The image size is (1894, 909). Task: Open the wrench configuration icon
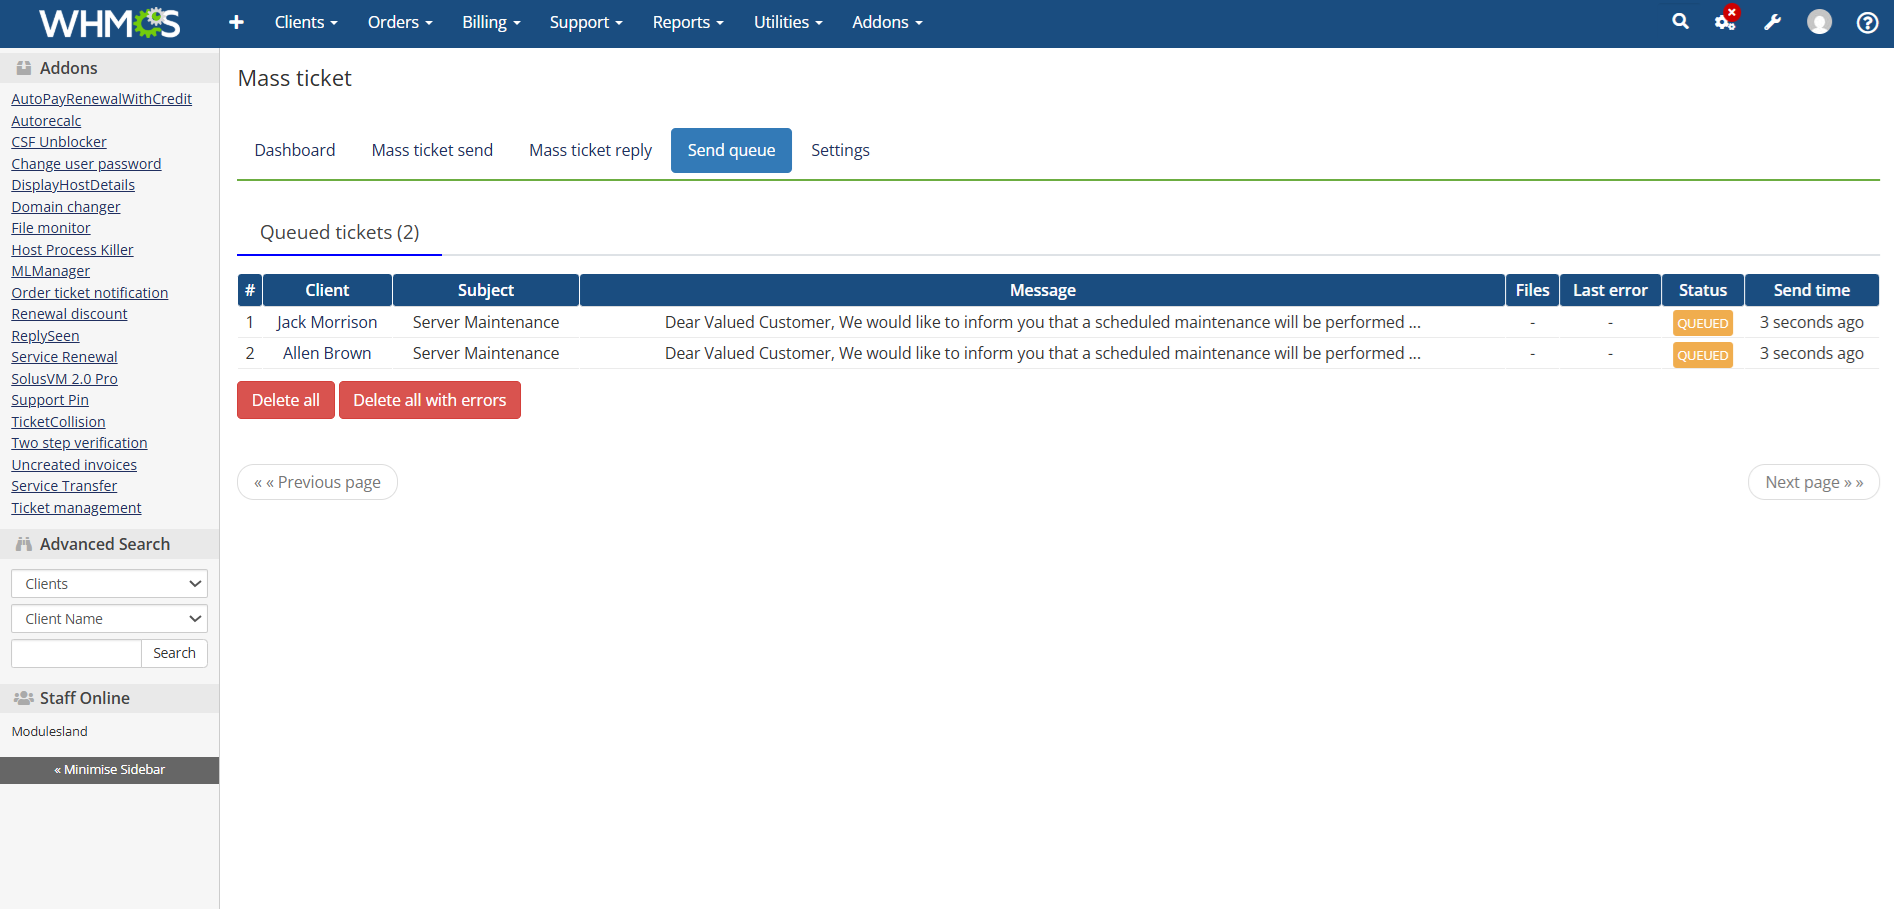(x=1772, y=22)
